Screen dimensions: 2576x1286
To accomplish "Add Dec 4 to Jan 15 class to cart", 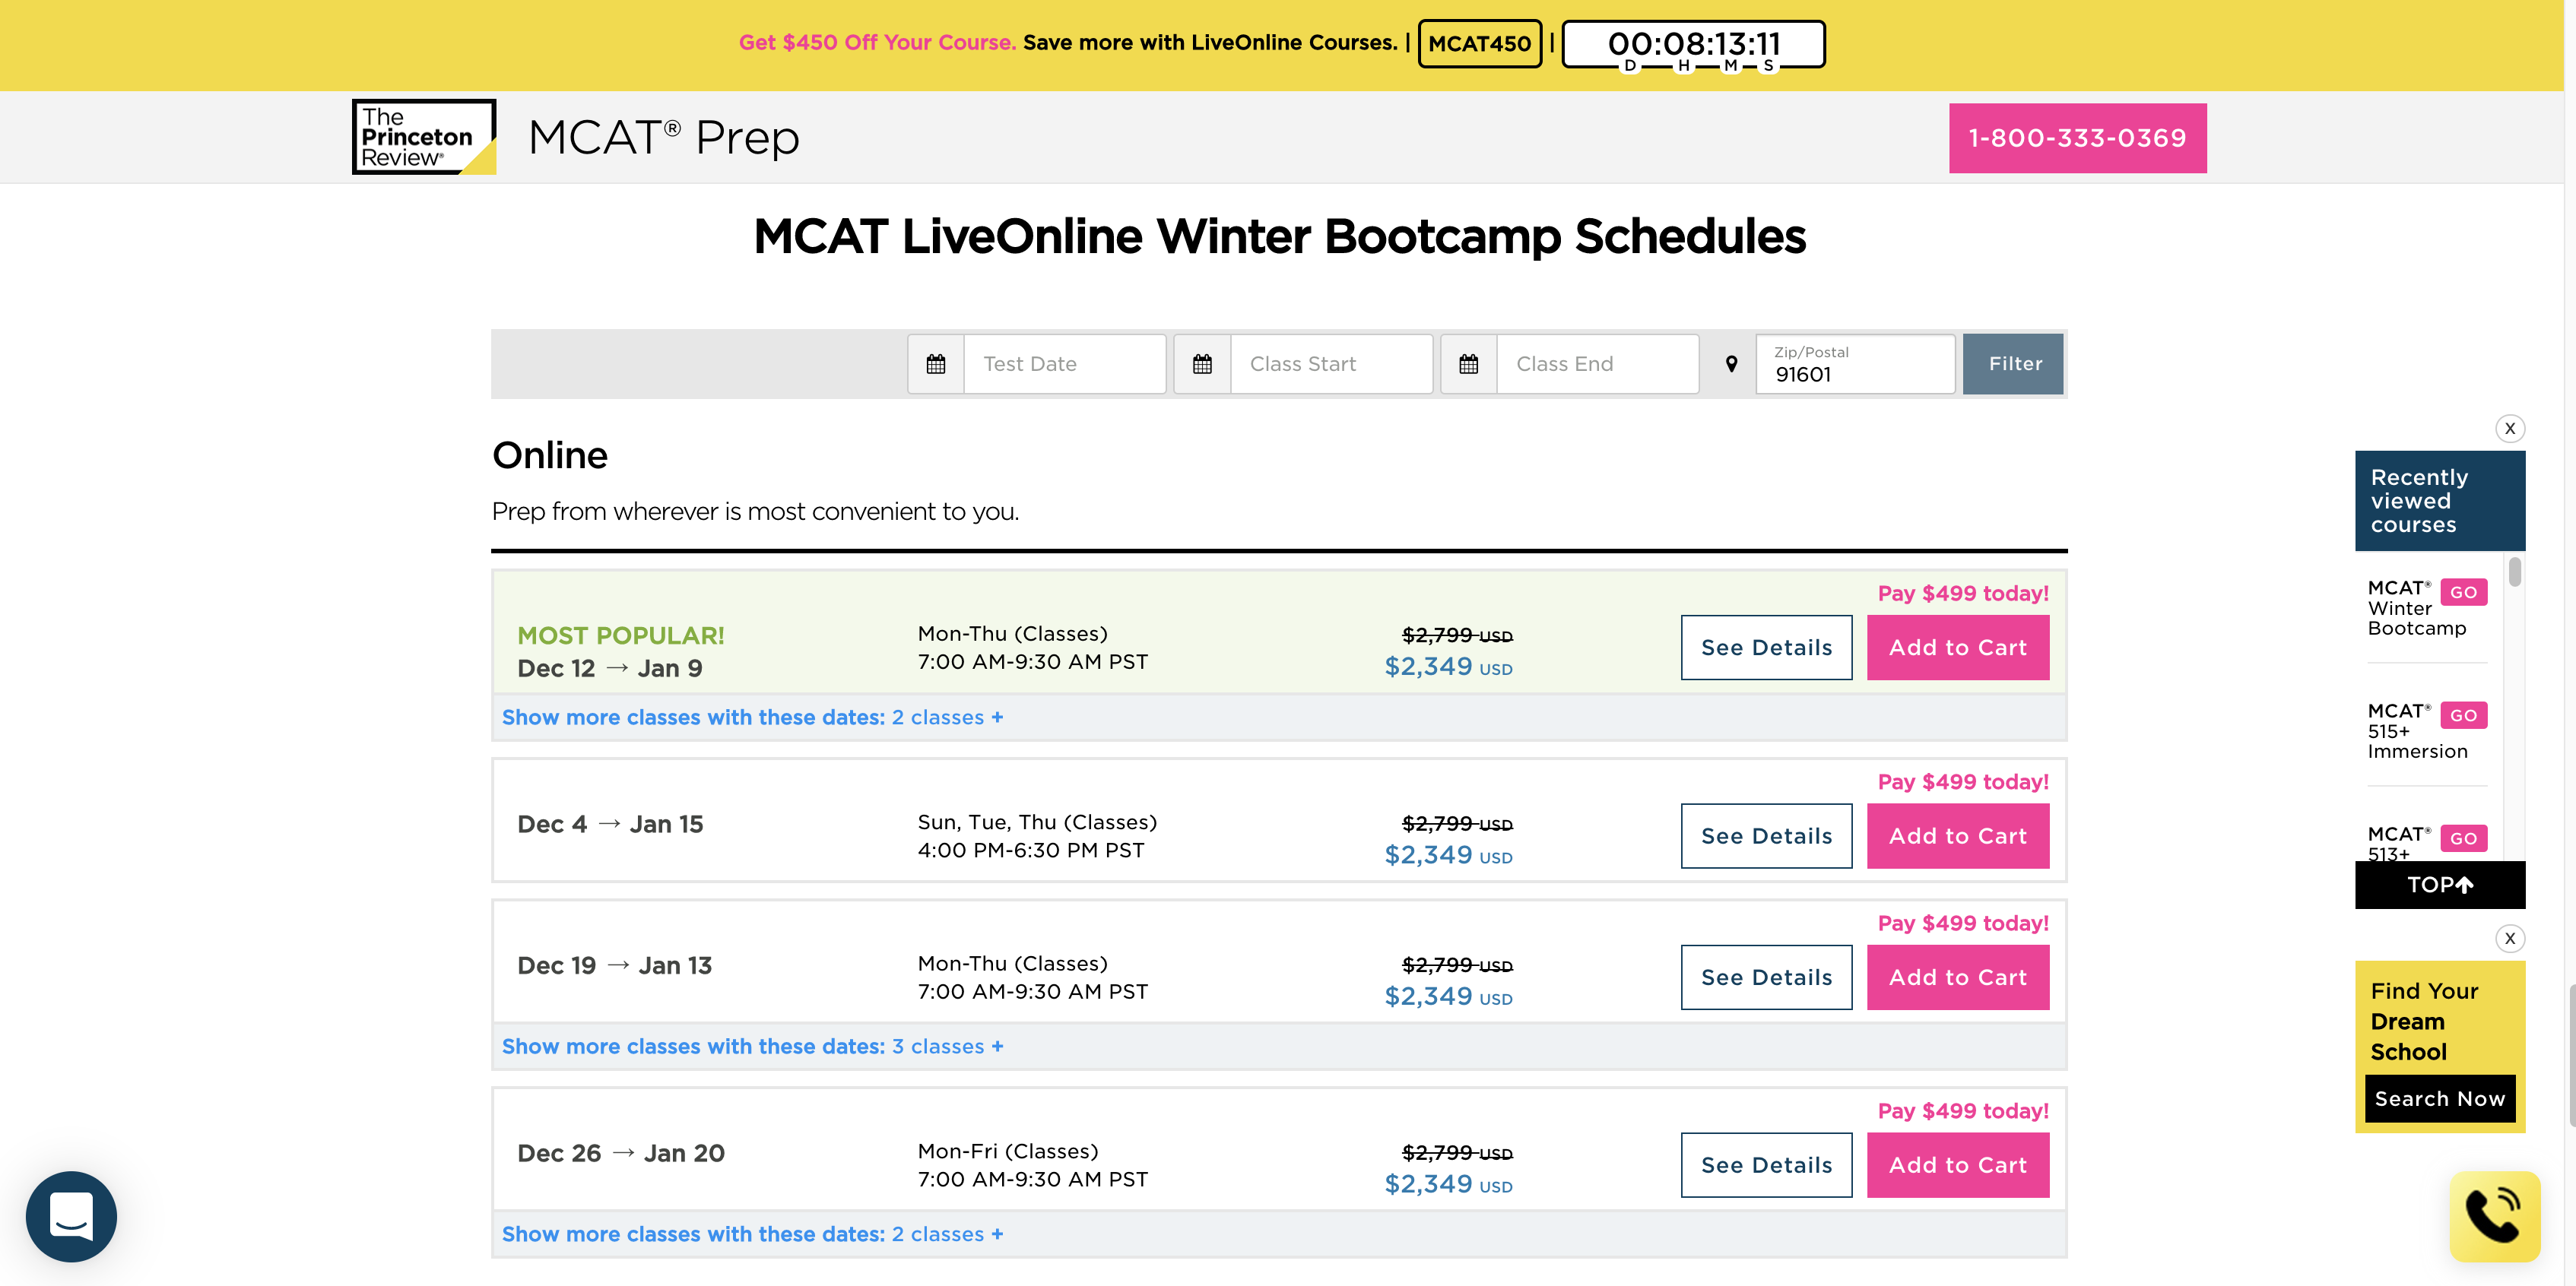I will click(1957, 836).
